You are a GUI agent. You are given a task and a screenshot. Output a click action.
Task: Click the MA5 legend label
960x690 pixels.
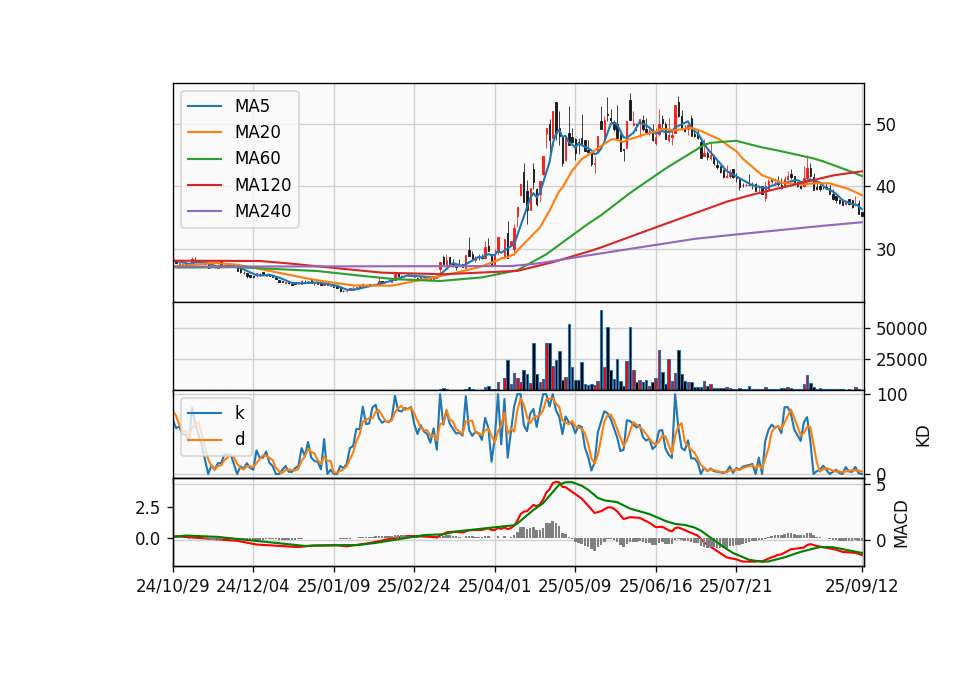coord(252,106)
